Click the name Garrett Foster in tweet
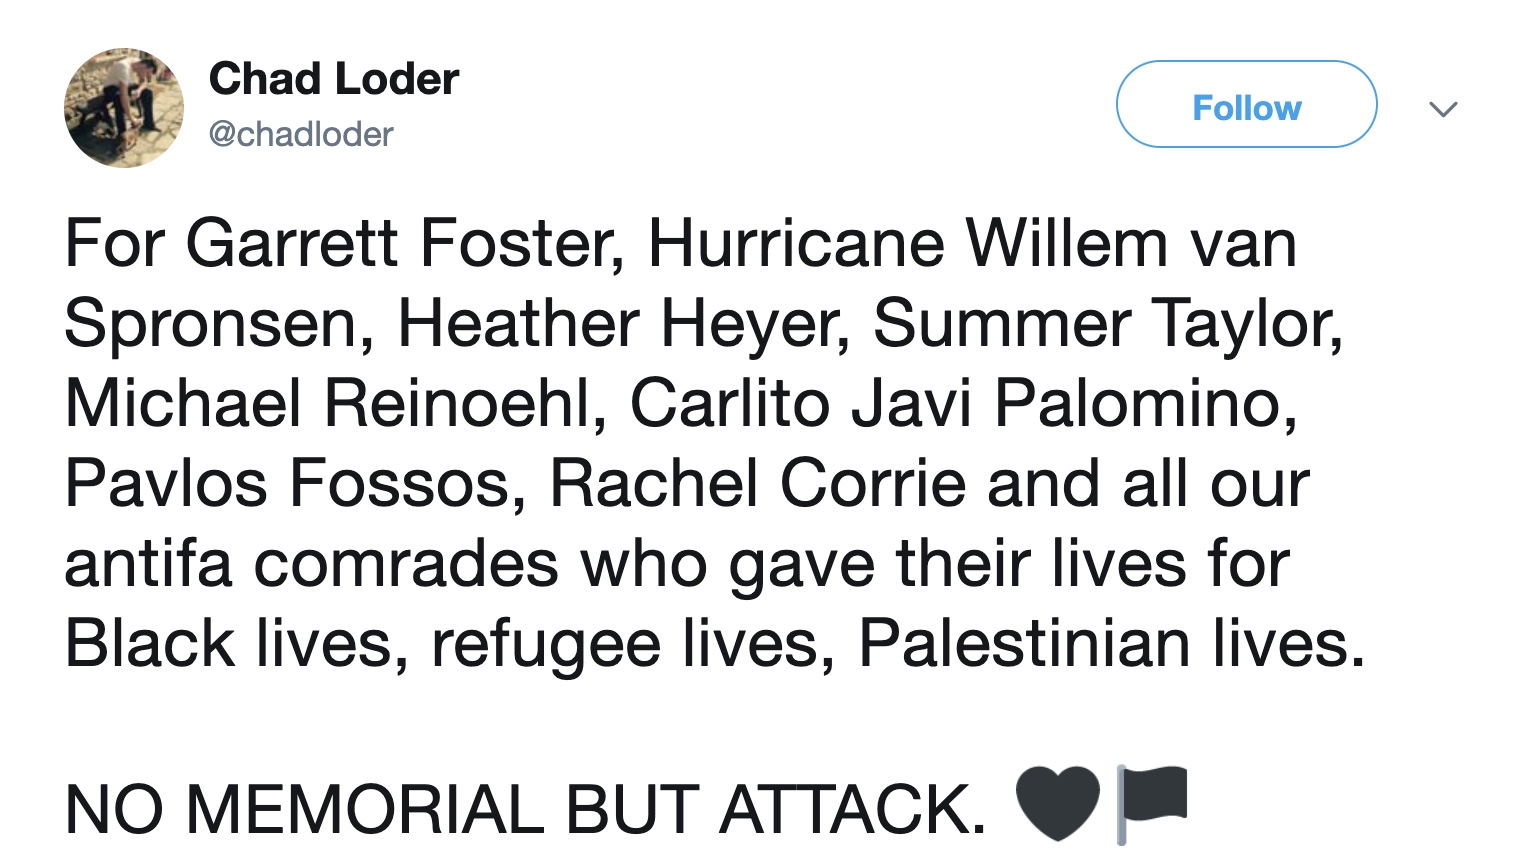This screenshot has width=1530, height=864. [x=399, y=243]
